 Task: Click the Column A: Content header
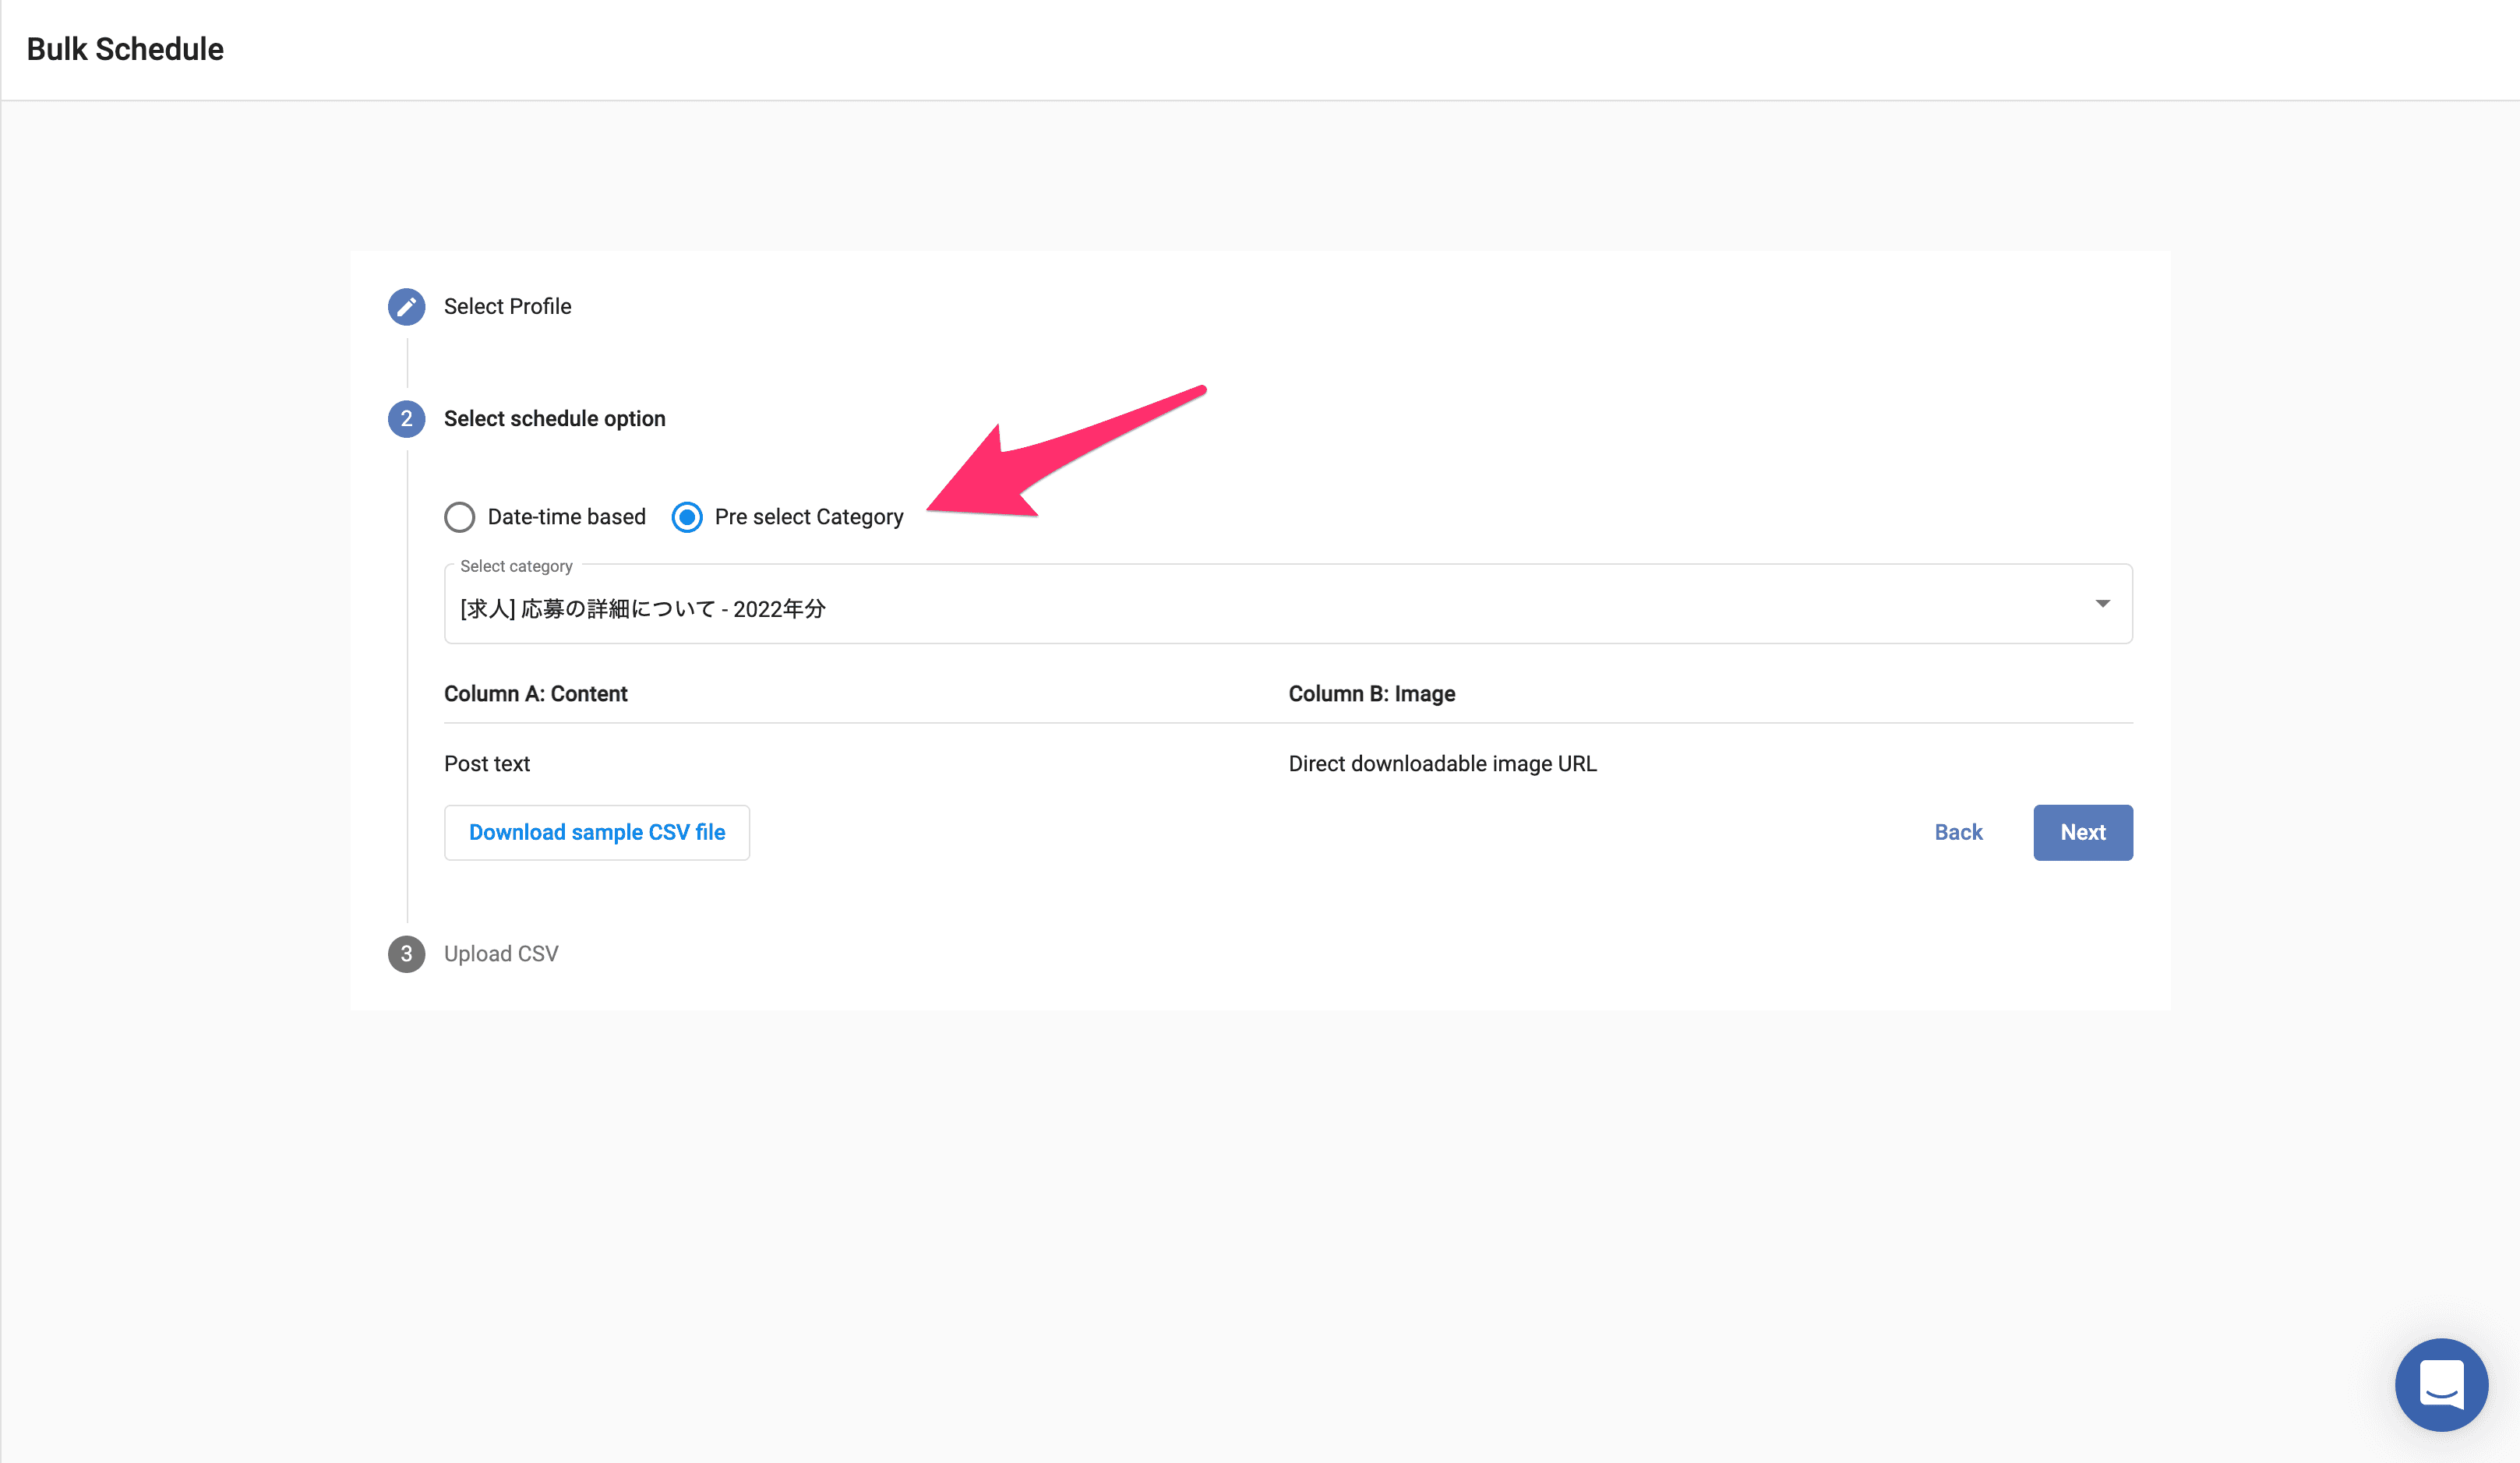[536, 694]
